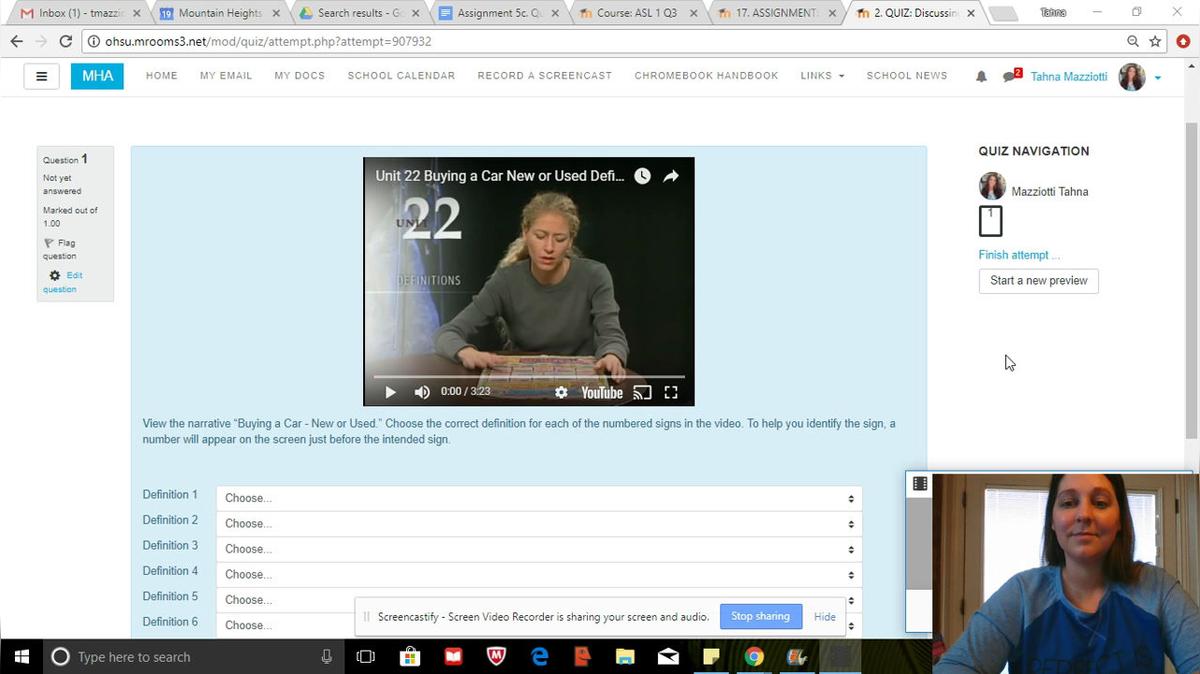1200x674 pixels.
Task: Open SCHOOL CALENDAR in navigation bar
Action: pos(401,76)
